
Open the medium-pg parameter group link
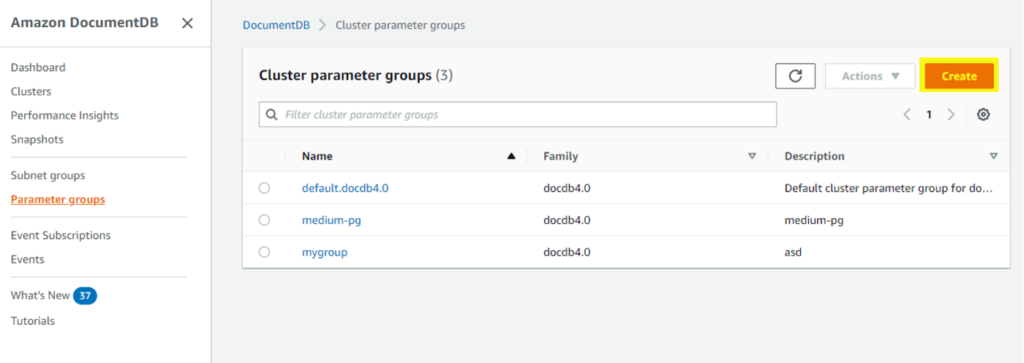pyautogui.click(x=331, y=220)
